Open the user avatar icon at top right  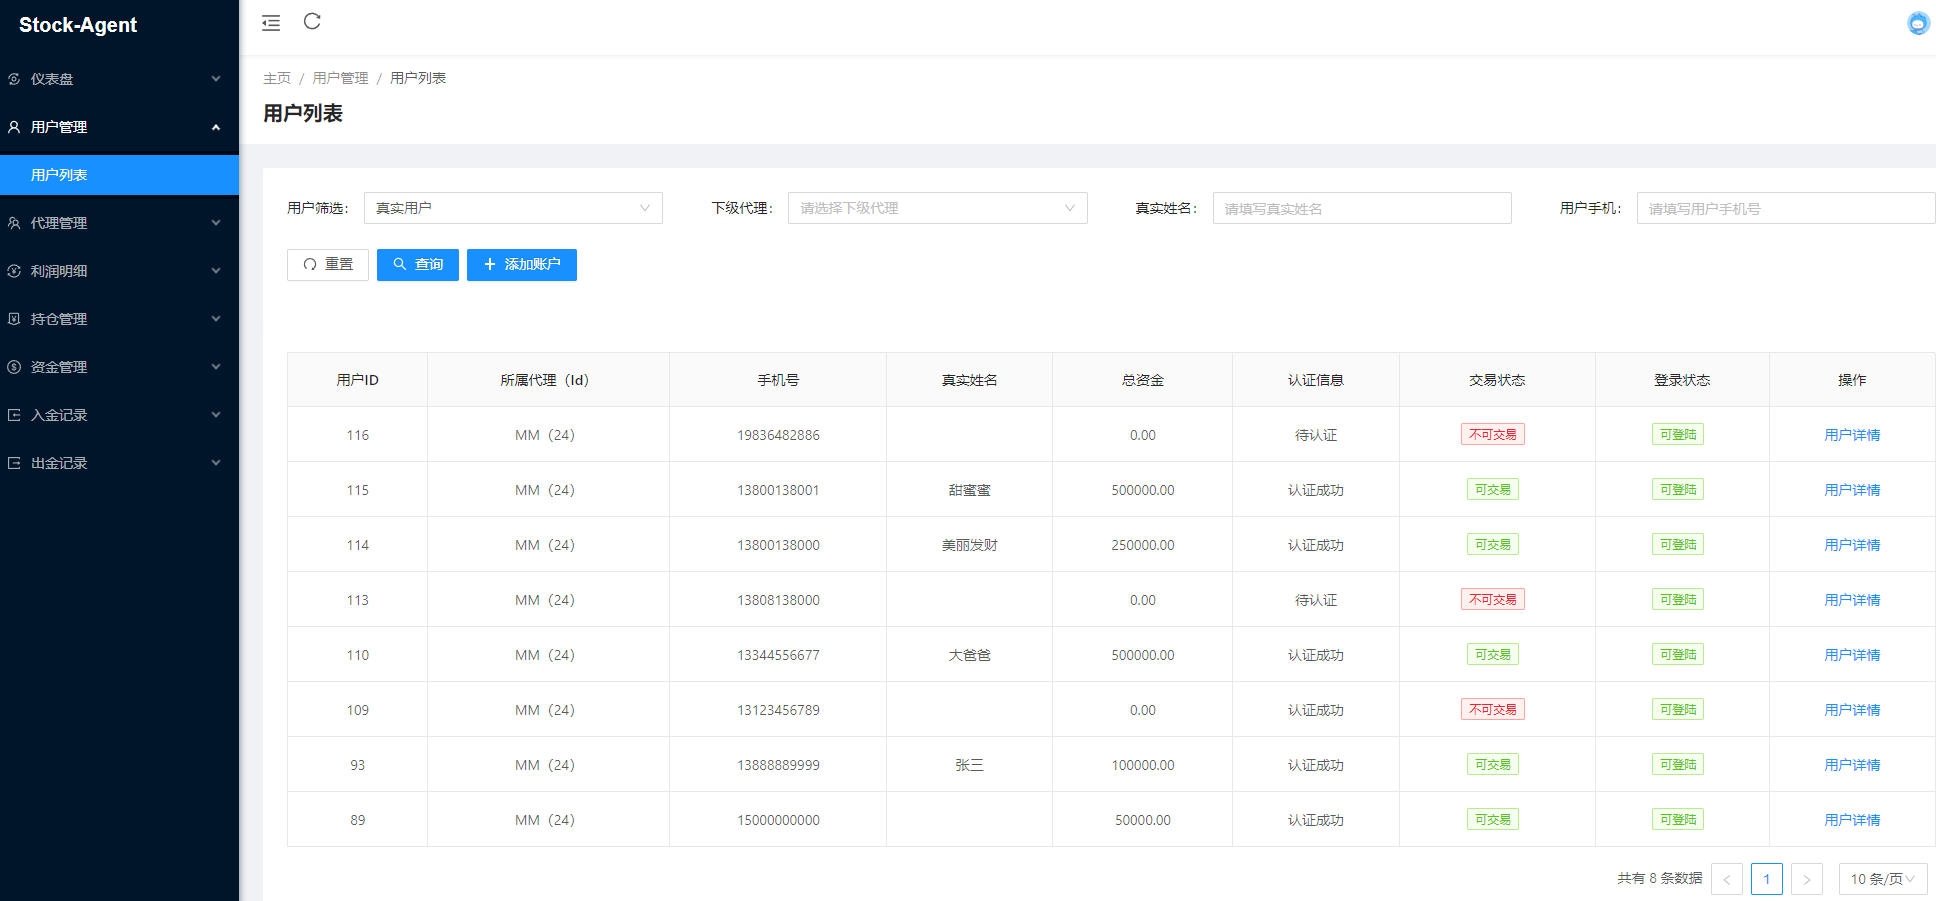pos(1917,23)
